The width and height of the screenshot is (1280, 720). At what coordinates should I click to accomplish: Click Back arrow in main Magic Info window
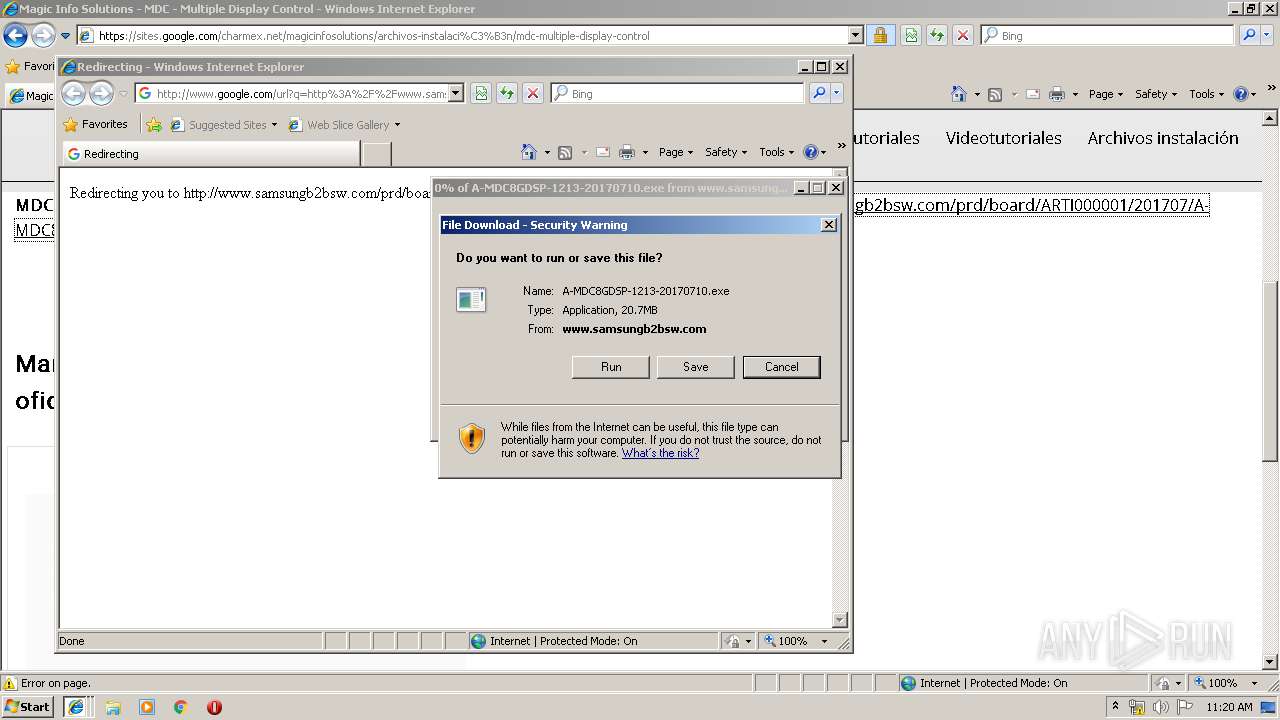click(15, 35)
